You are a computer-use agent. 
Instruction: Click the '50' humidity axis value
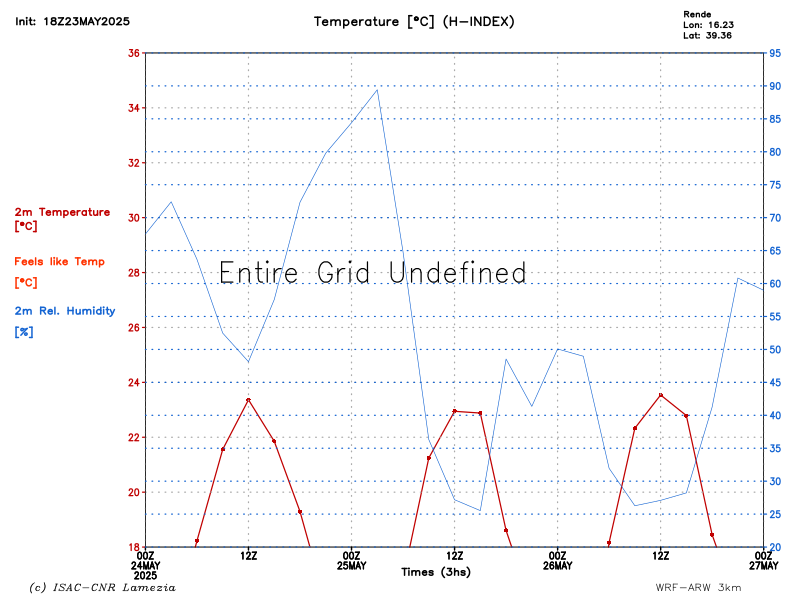(775, 349)
